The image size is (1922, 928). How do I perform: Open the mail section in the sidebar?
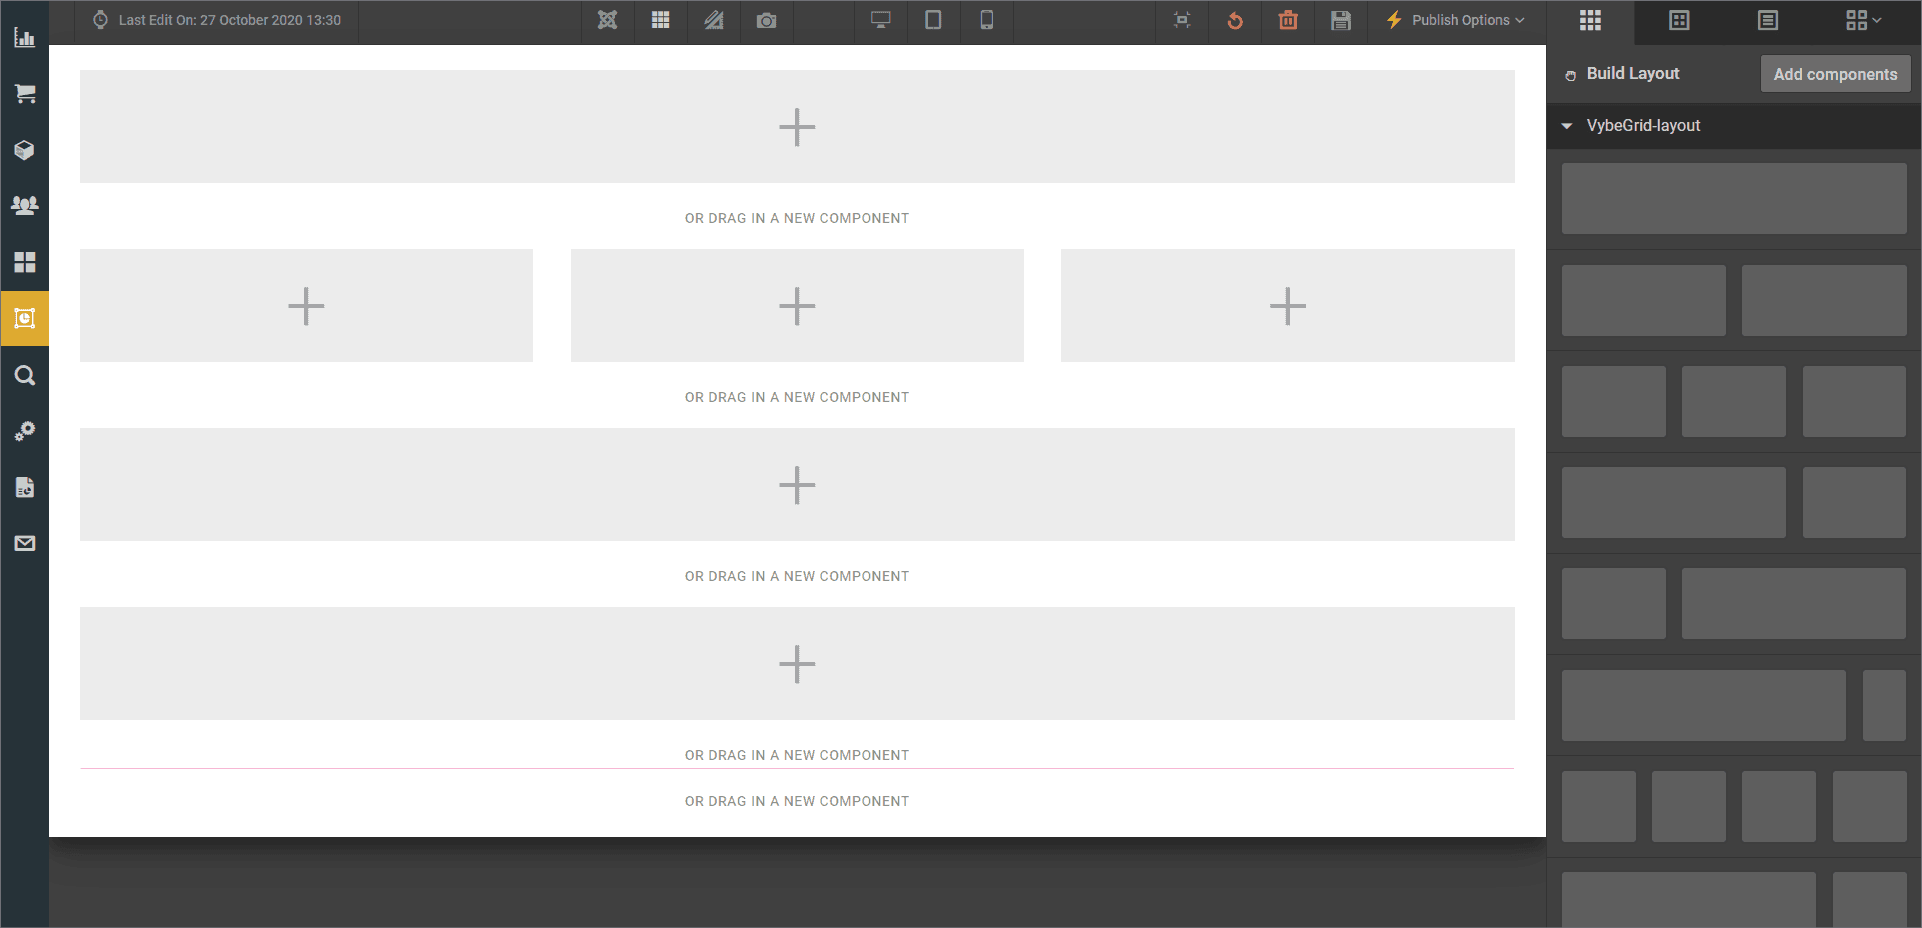(24, 543)
